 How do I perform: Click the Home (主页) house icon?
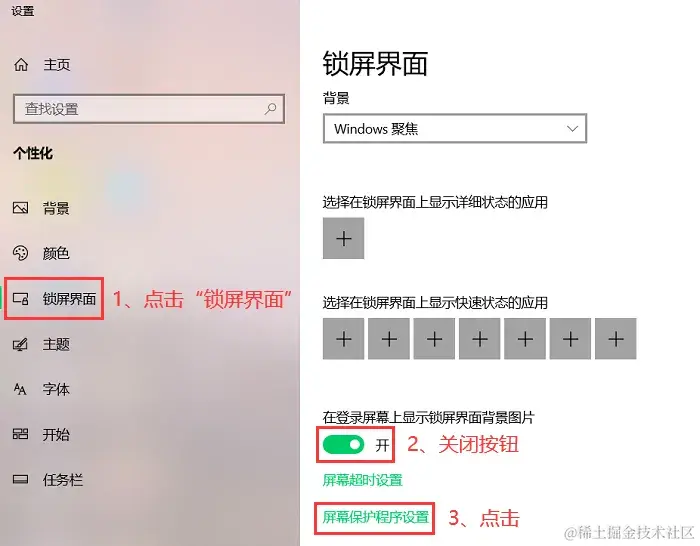click(21, 65)
